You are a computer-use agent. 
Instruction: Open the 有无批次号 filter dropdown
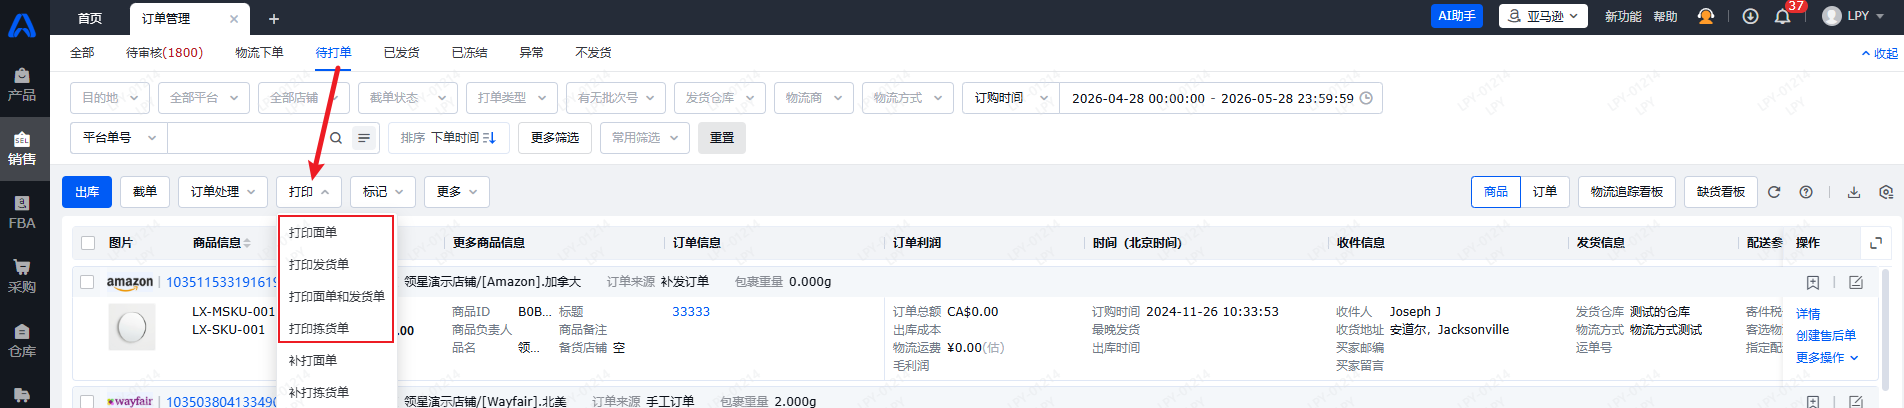click(616, 98)
